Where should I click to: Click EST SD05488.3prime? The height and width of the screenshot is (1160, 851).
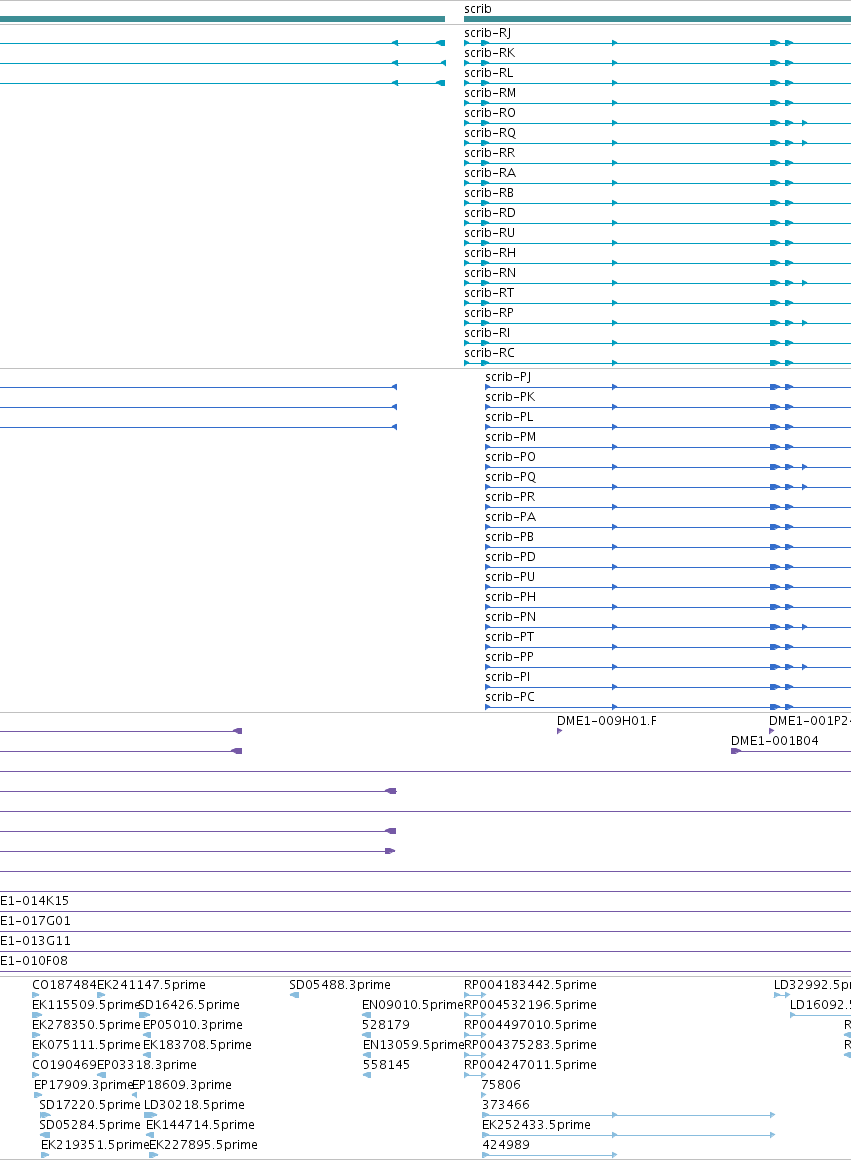pyautogui.click(x=340, y=985)
